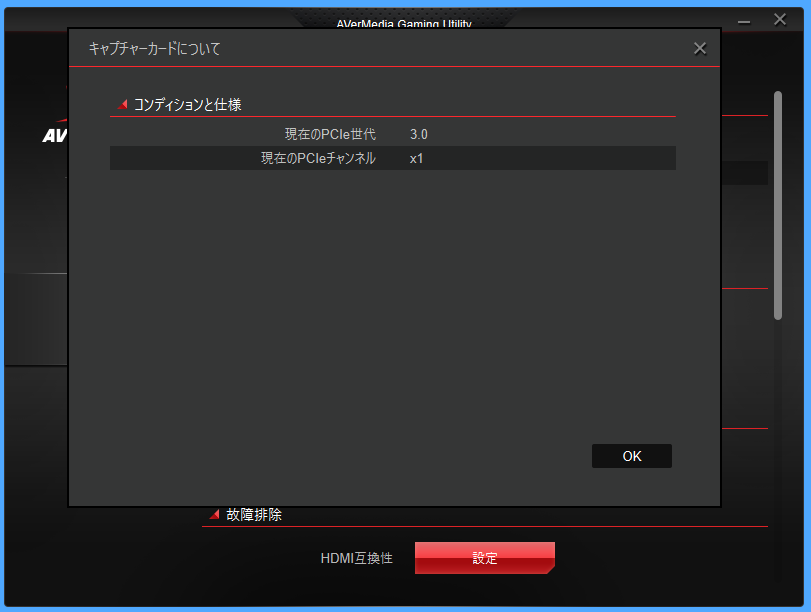Collapse the コンディションと仕様 section triangle

pos(123,105)
